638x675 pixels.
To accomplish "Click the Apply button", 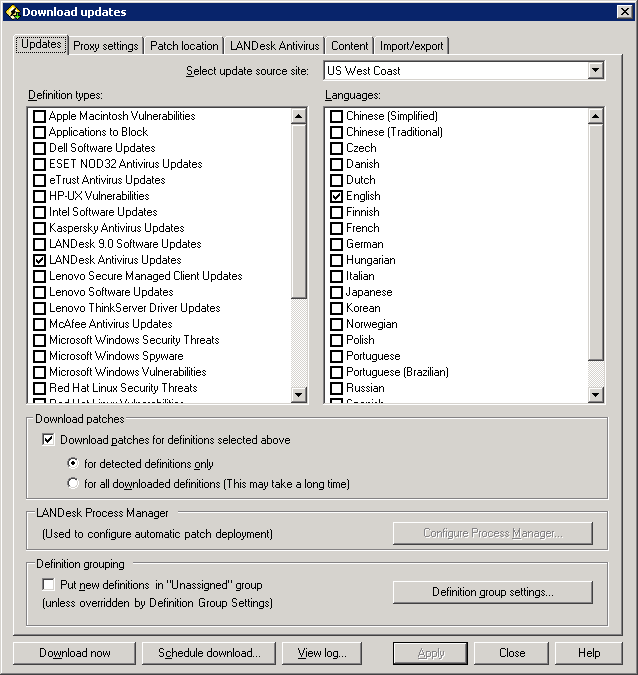I will 430,653.
